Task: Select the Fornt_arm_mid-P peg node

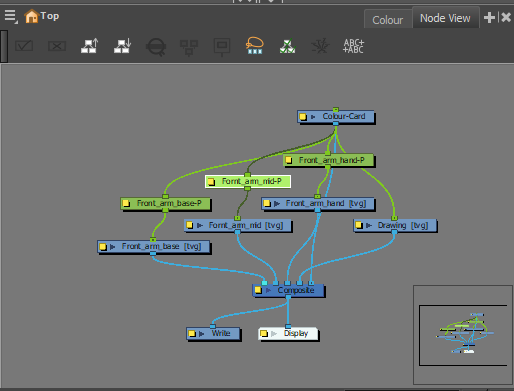Action: [x=248, y=181]
